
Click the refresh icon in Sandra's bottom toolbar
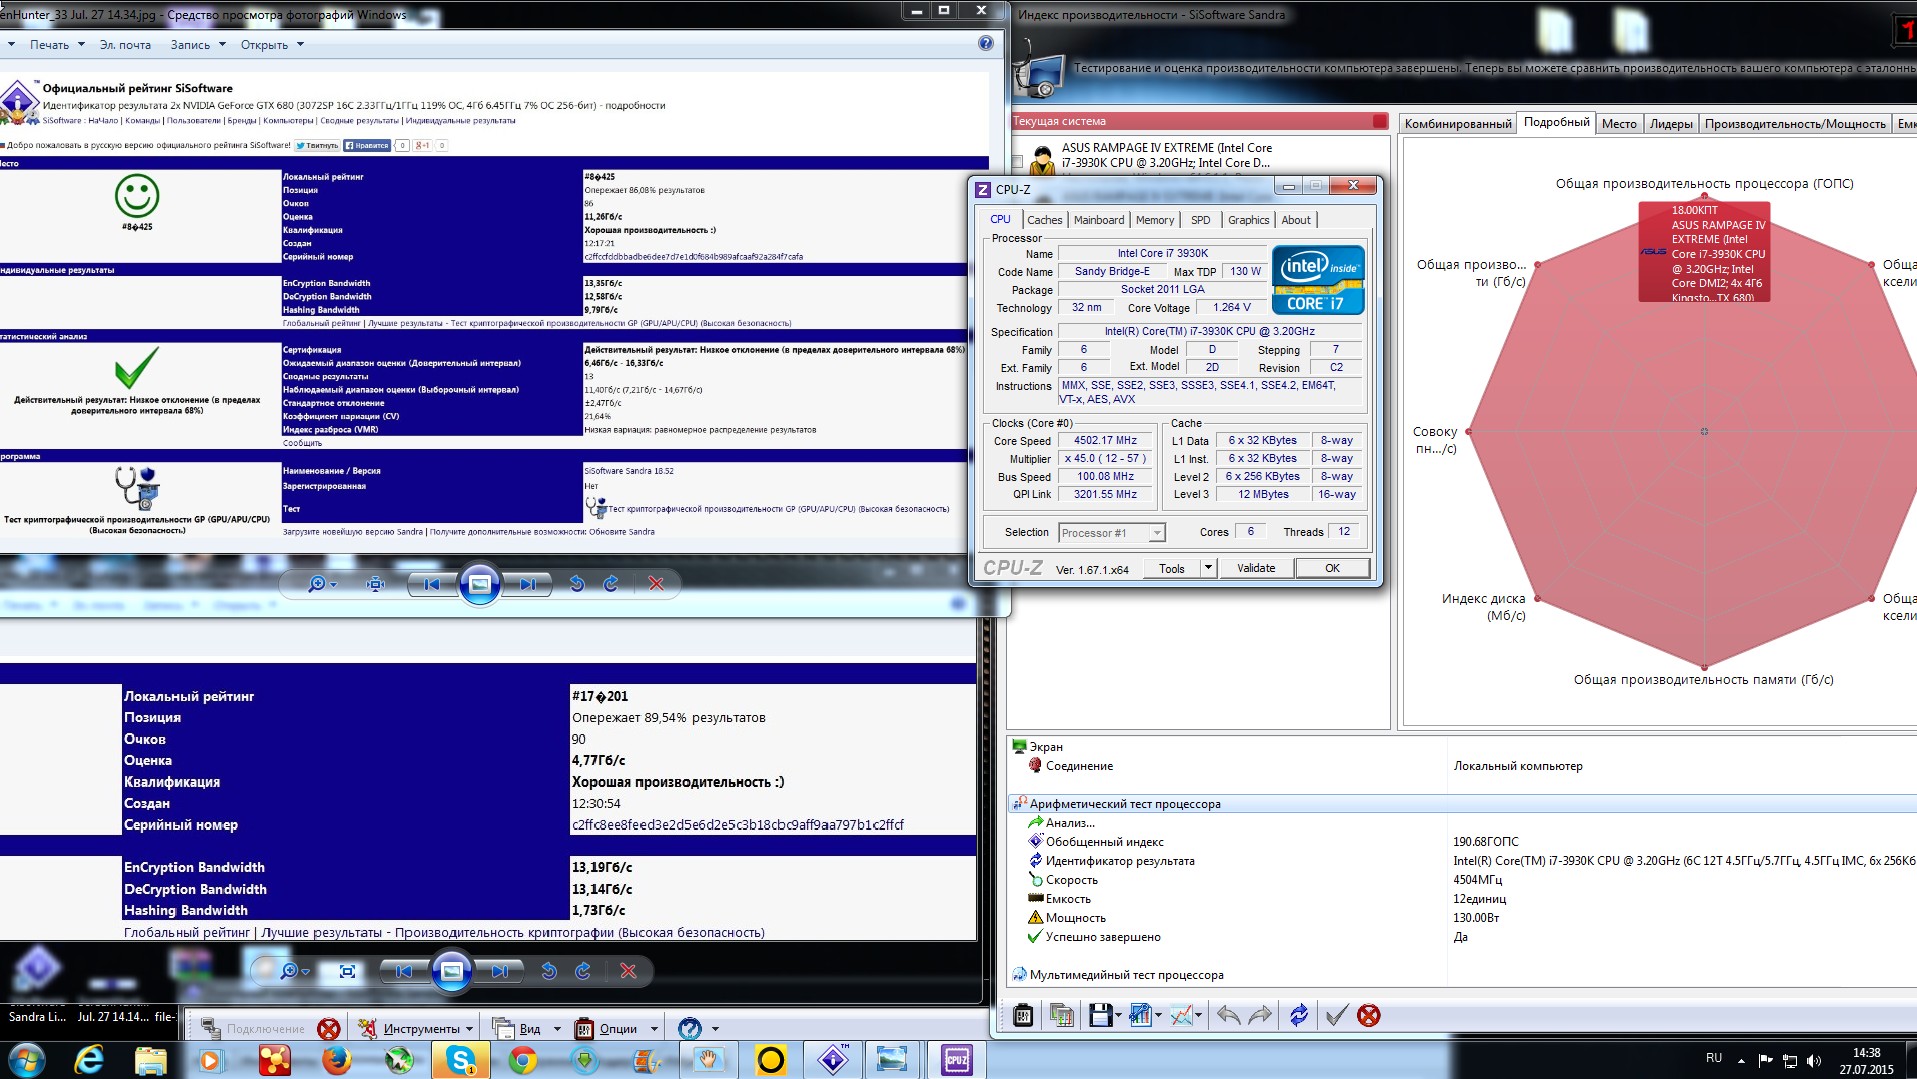1298,1016
